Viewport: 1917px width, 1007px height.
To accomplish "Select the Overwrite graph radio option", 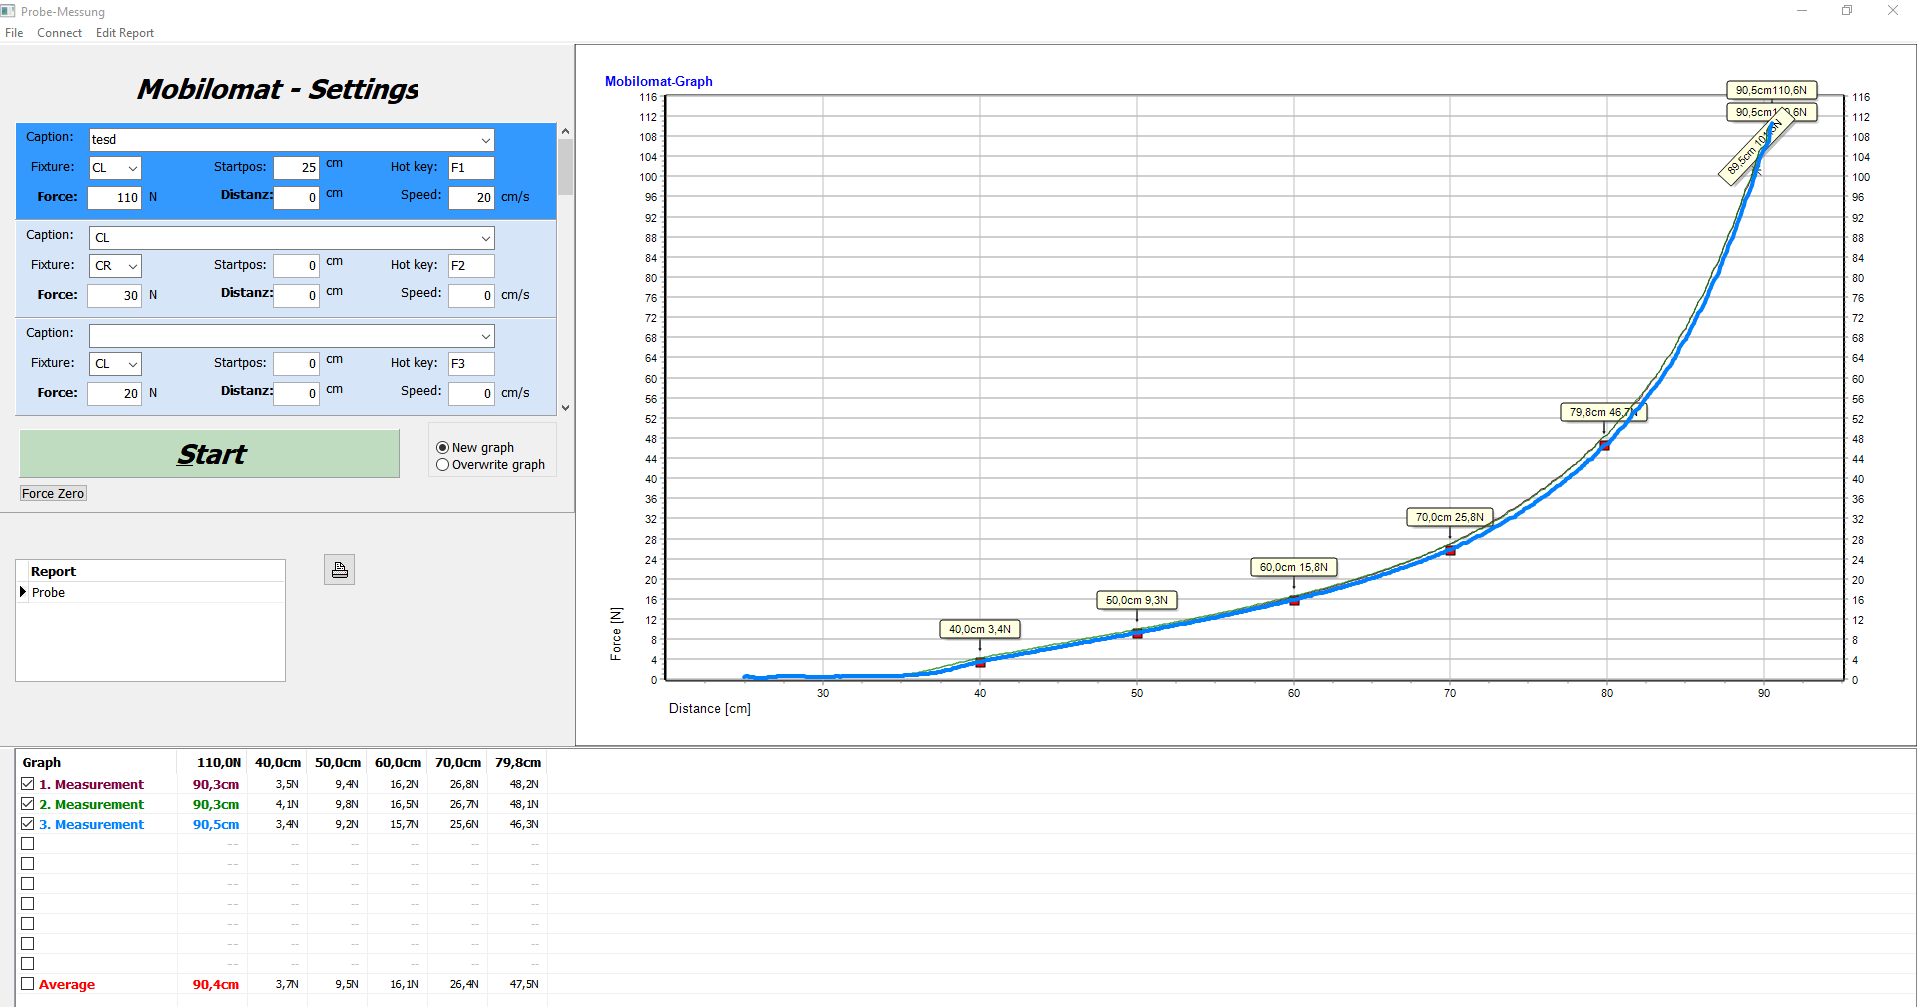I will click(x=443, y=465).
